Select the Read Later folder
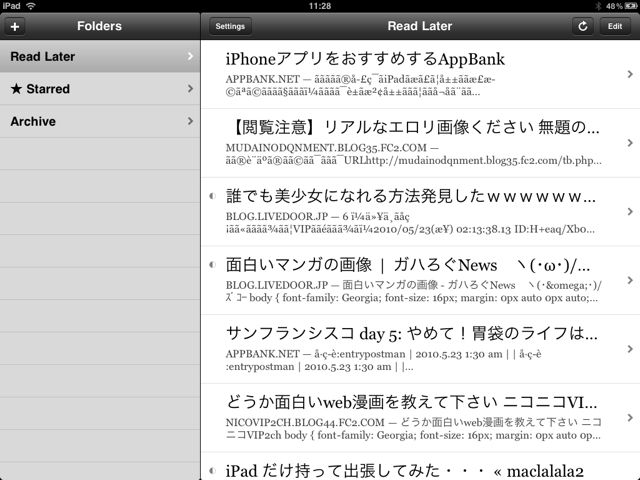The height and width of the screenshot is (480, 640). (x=100, y=56)
